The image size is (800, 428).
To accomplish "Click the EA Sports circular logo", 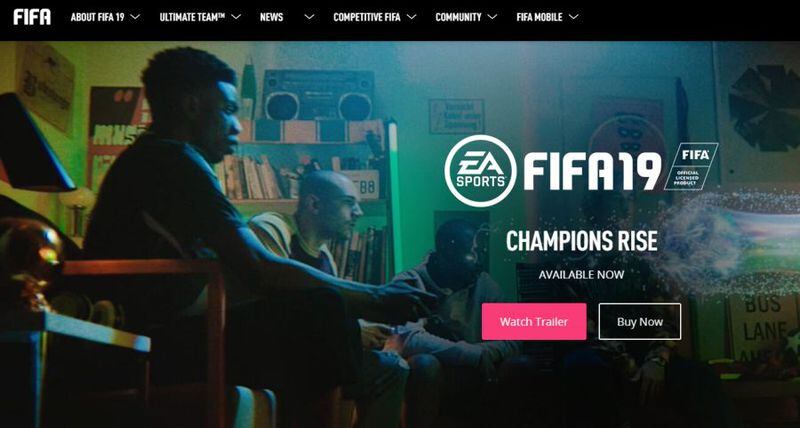I will point(480,170).
